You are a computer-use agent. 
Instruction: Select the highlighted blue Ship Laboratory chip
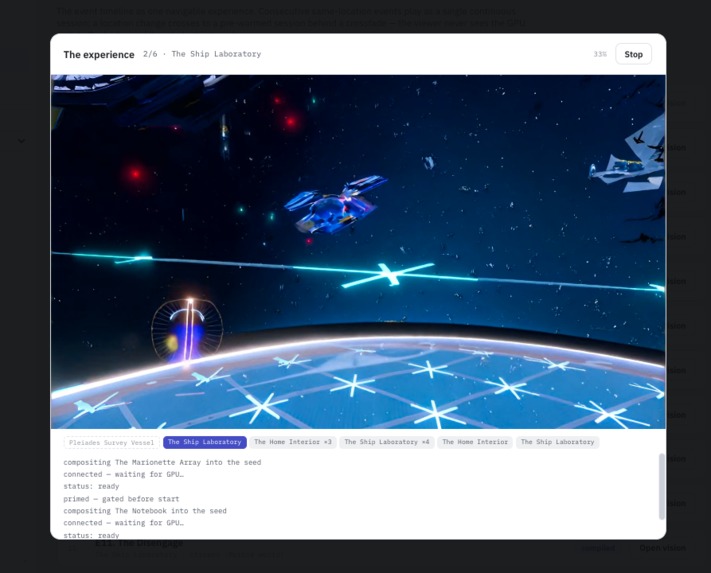(205, 442)
